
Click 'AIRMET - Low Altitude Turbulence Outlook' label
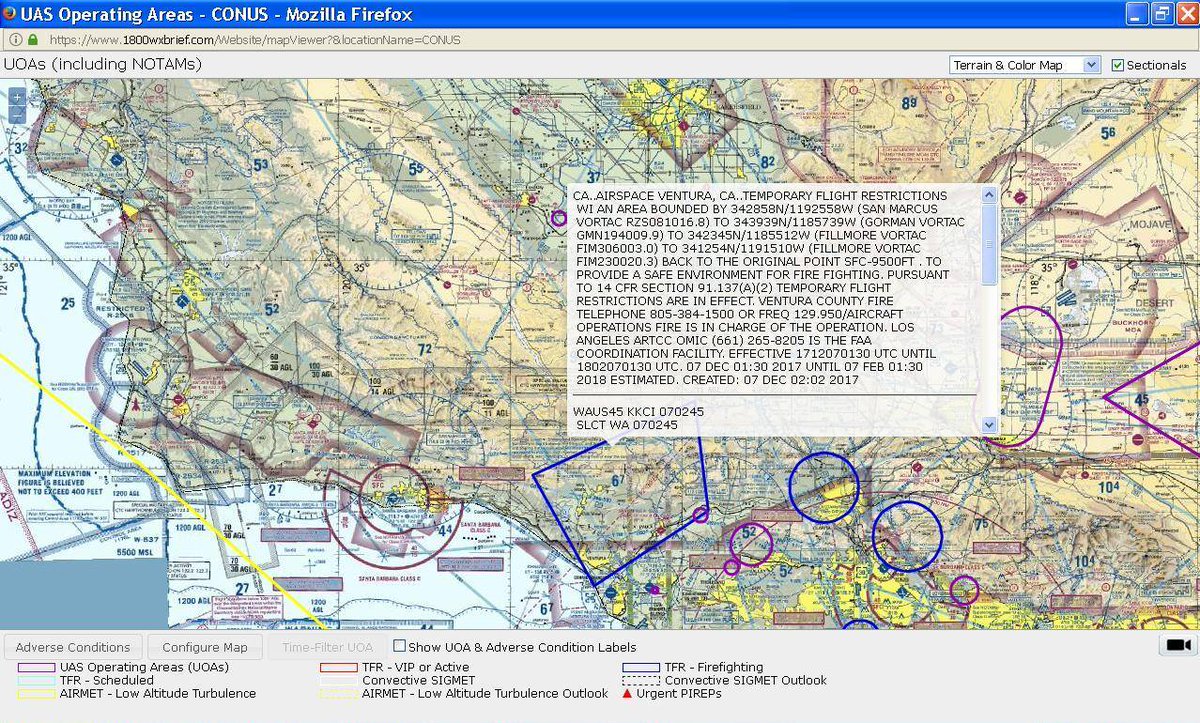point(485,693)
